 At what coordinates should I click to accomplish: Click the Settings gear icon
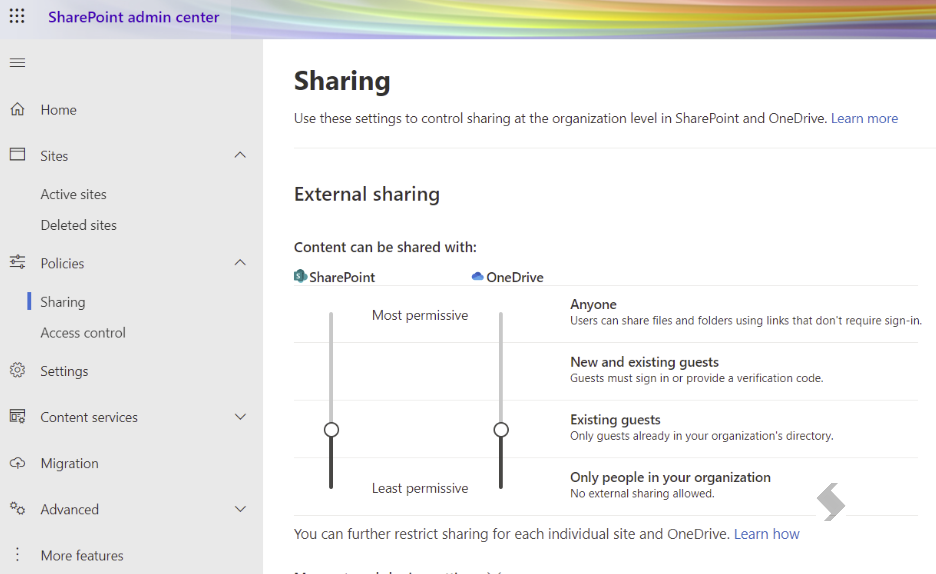pyautogui.click(x=17, y=370)
